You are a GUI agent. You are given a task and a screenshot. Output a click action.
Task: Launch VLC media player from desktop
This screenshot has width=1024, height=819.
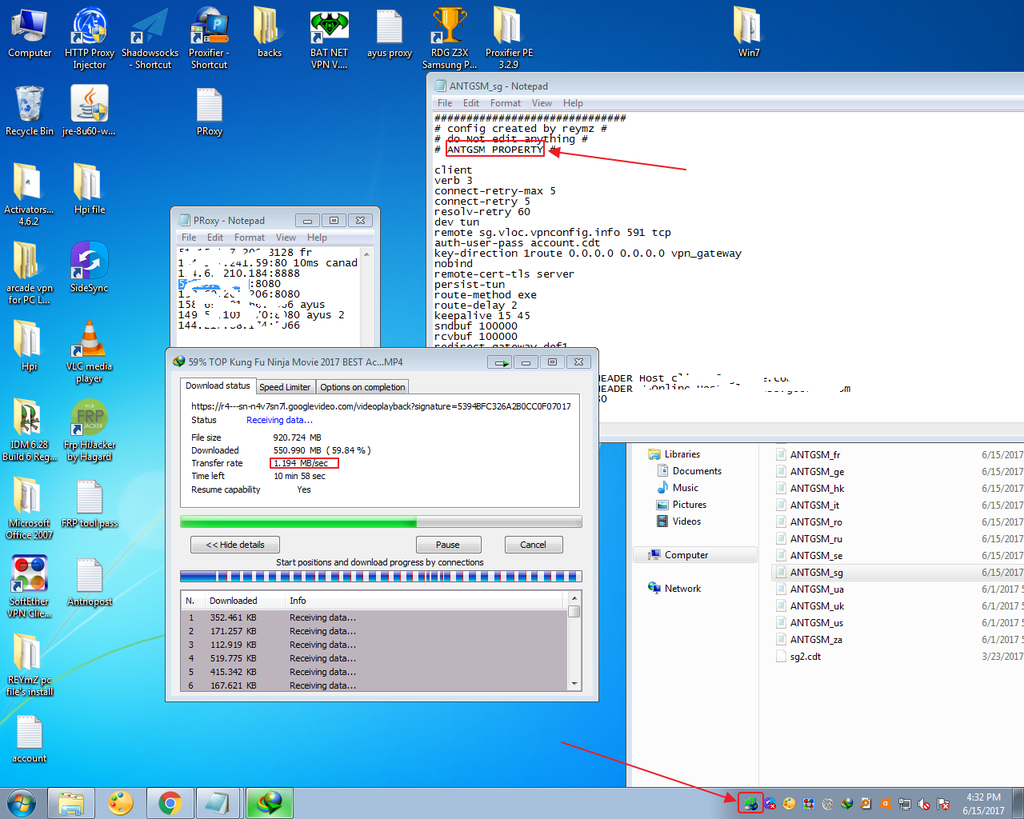click(89, 340)
